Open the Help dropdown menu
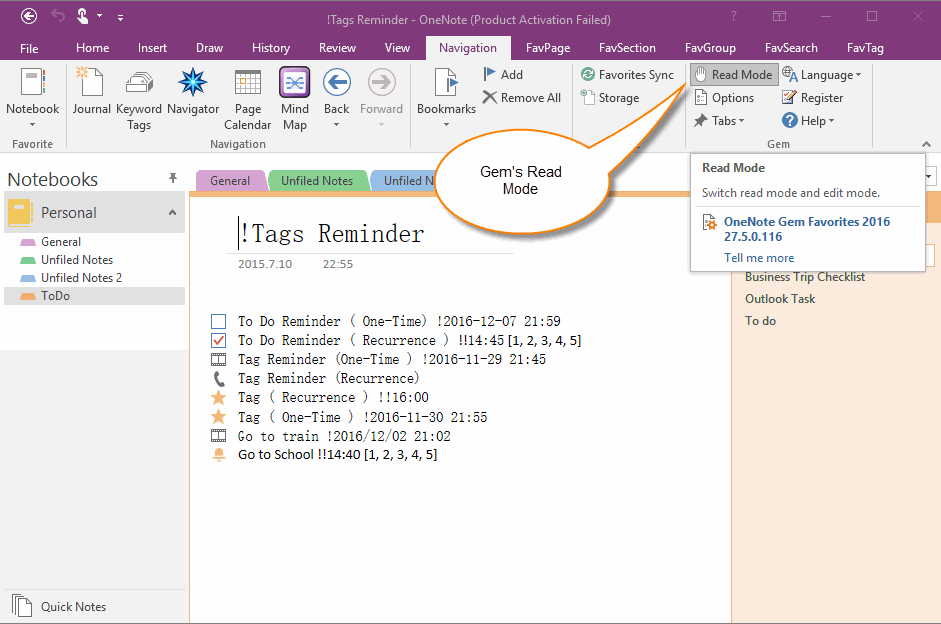 (808, 121)
